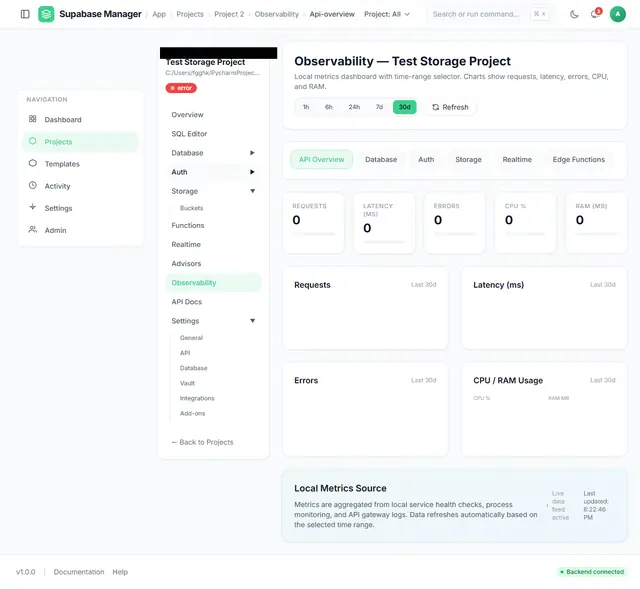
Task: Click the navigation Settings icon
Action: (33, 207)
